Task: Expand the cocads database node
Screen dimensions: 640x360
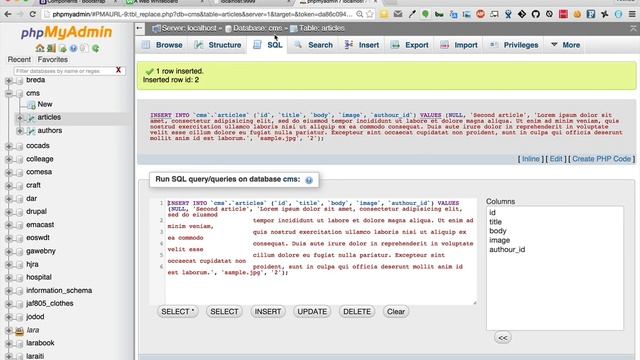Action: 9,146
